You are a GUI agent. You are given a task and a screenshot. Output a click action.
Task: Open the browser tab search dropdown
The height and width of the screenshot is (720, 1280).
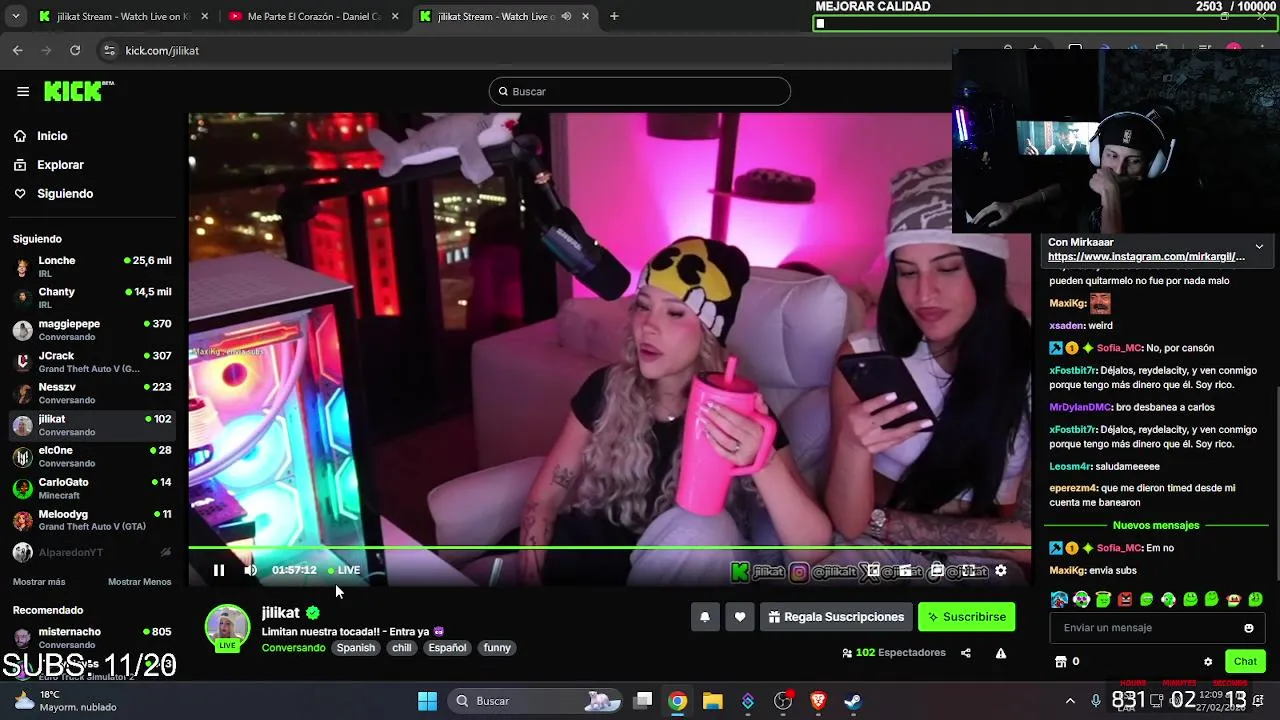[15, 16]
